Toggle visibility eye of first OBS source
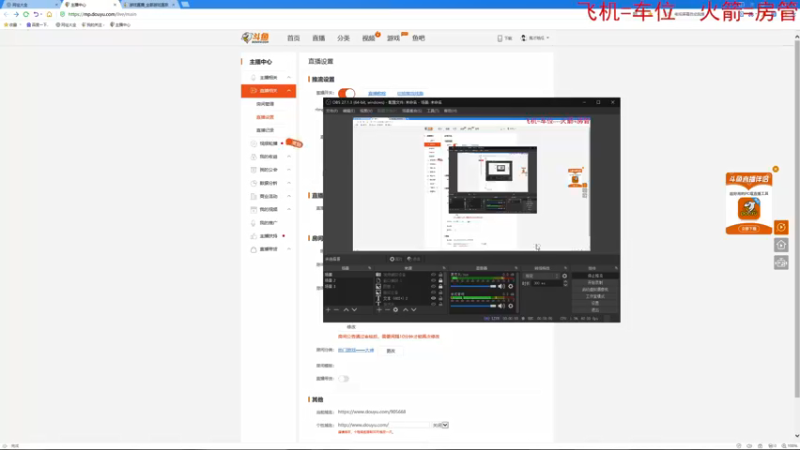Image resolution: width=800 pixels, height=450 pixels. [x=433, y=274]
